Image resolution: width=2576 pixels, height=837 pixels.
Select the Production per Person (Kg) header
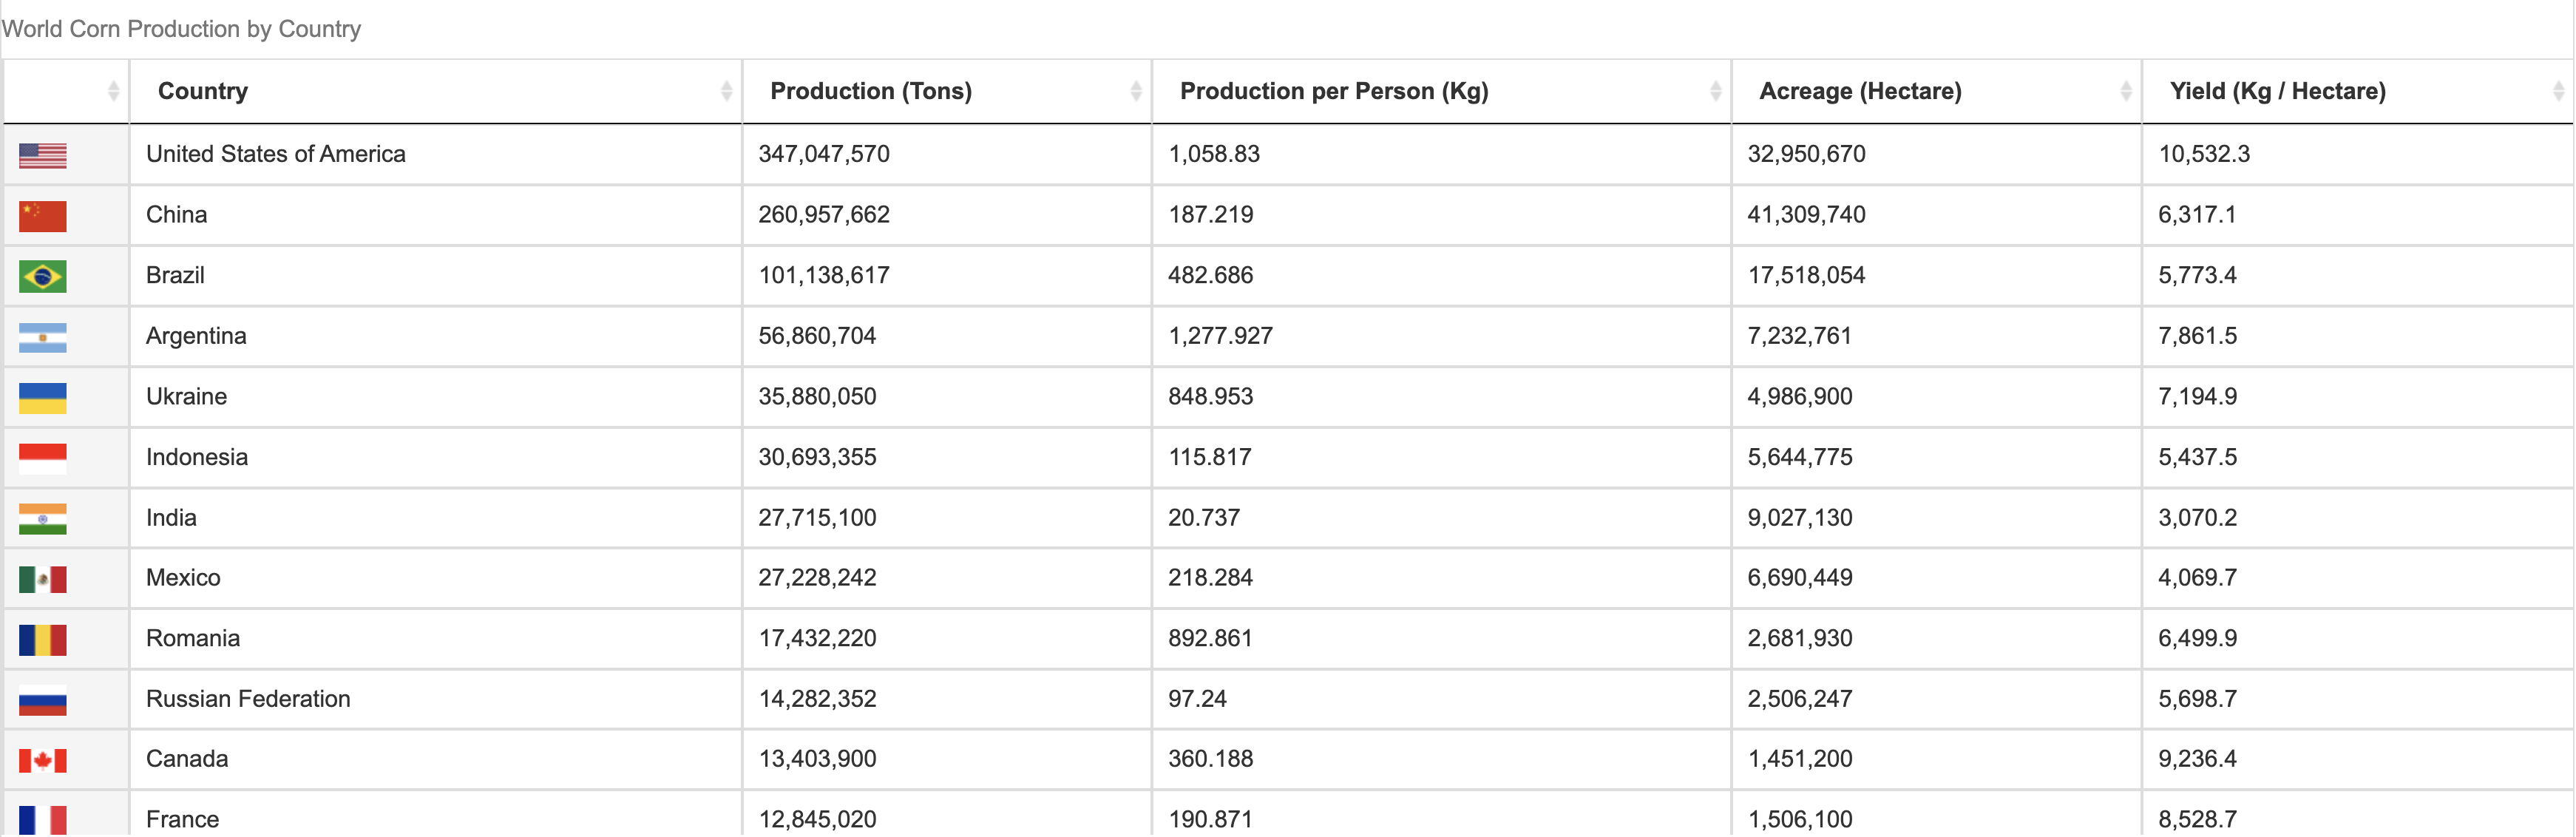click(x=1335, y=91)
